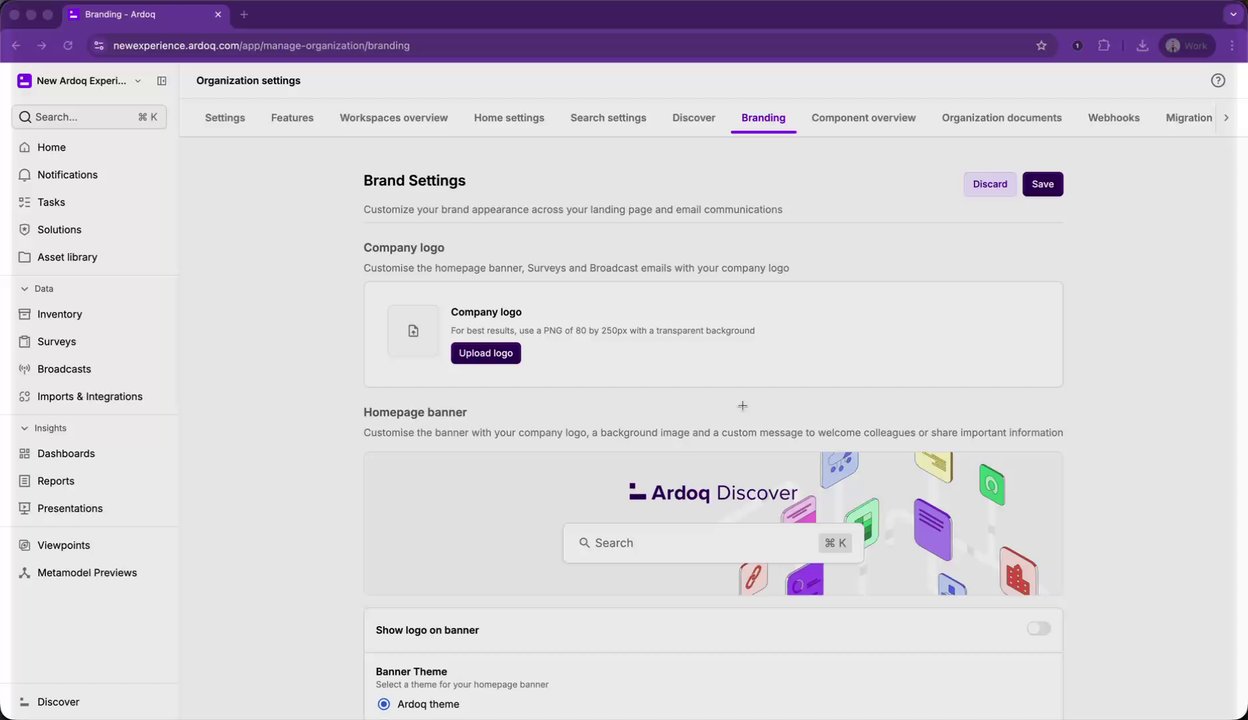This screenshot has width=1248, height=720.
Task: Collapse the Data section
Action: click(x=24, y=289)
